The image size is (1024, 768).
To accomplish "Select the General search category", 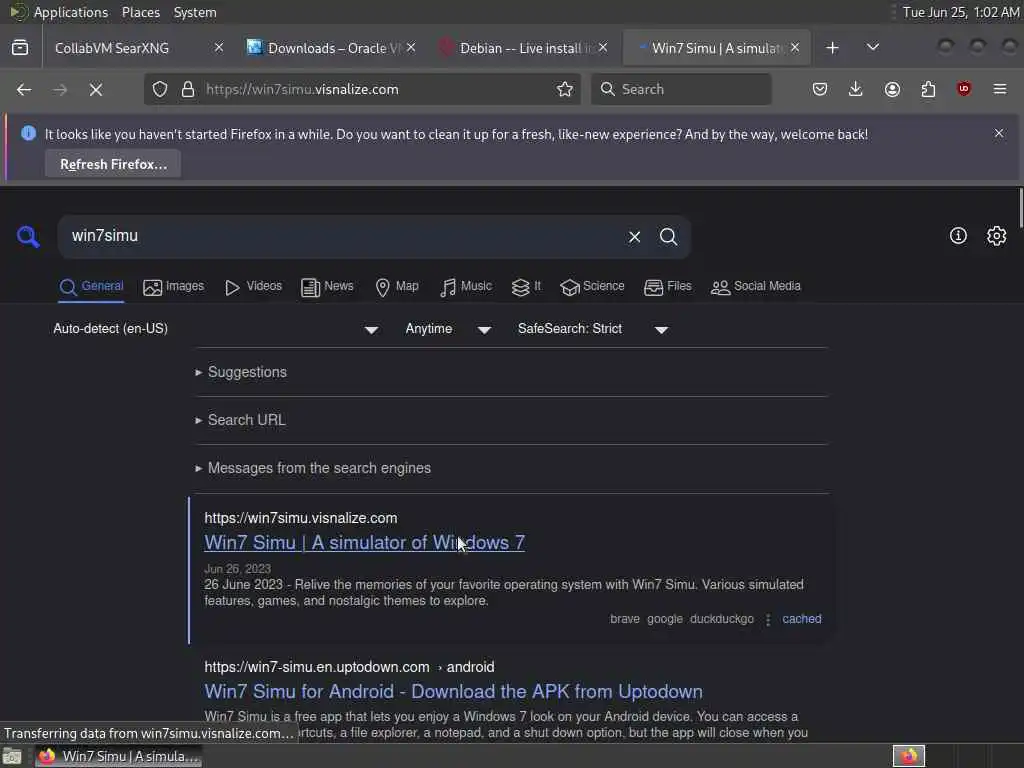I will [91, 287].
